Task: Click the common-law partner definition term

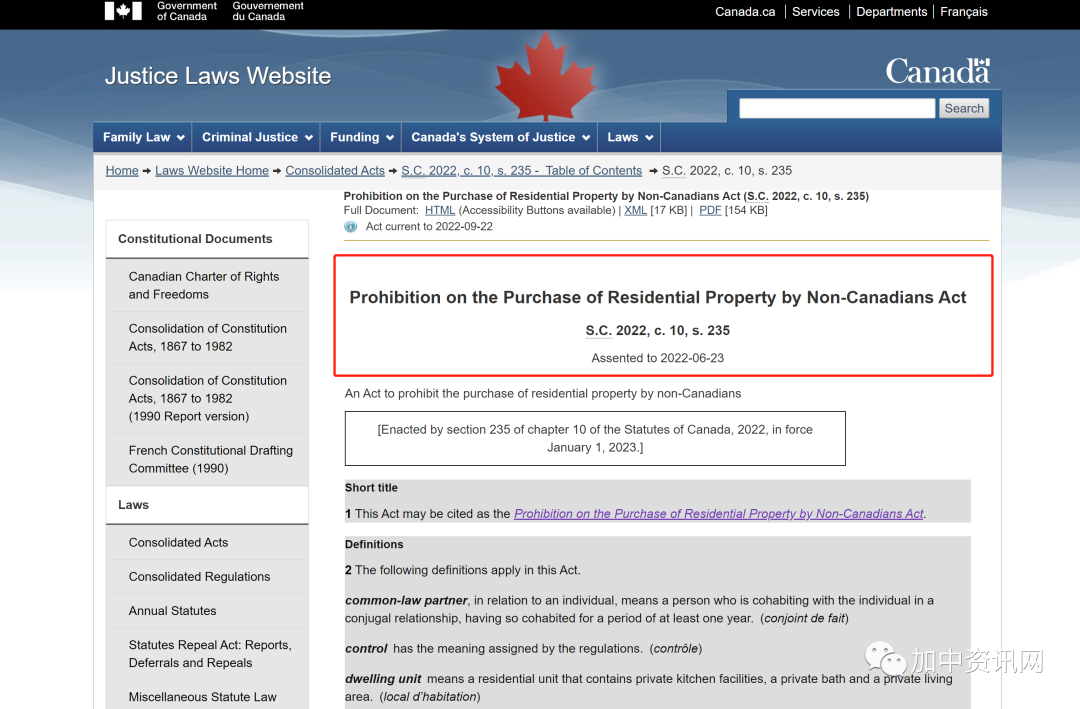Action: coord(406,601)
